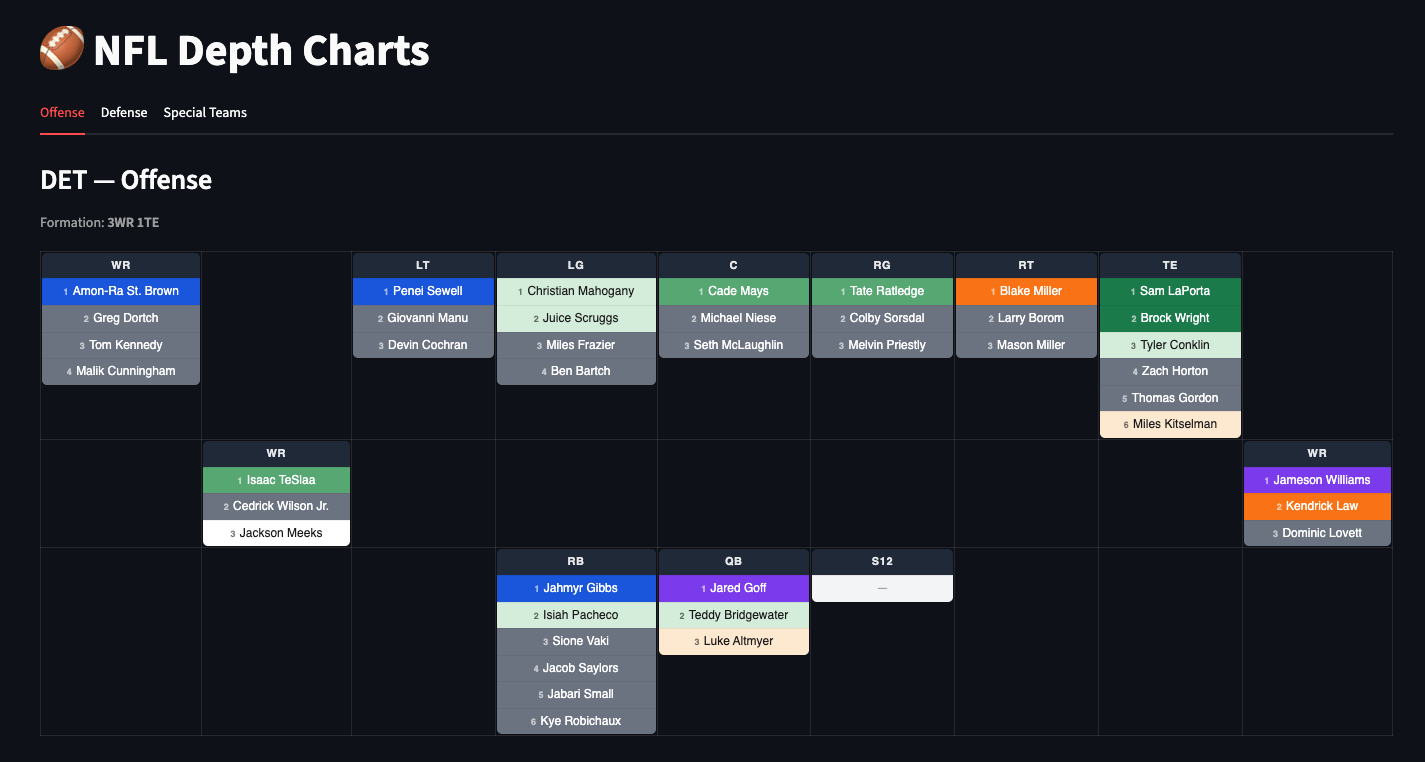Viewport: 1425px width, 762px height.
Task: Select tight end Sam LaPorta
Action: click(x=1170, y=291)
